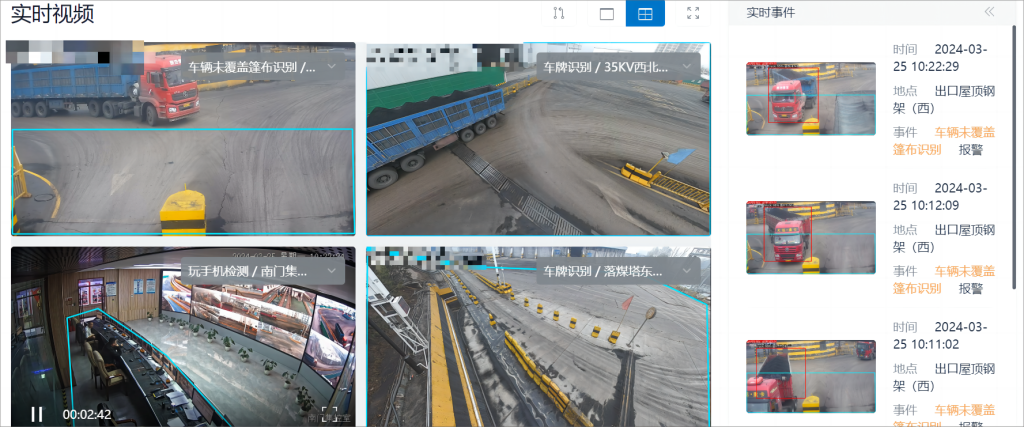Open the 10:12:09 event snapshot thumbnail

pyautogui.click(x=810, y=238)
